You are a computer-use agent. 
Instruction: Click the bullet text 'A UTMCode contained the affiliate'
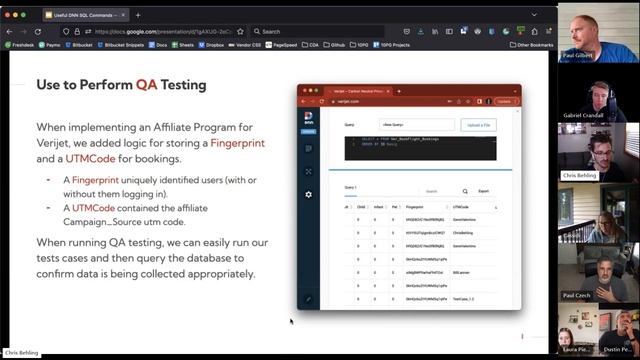click(136, 208)
